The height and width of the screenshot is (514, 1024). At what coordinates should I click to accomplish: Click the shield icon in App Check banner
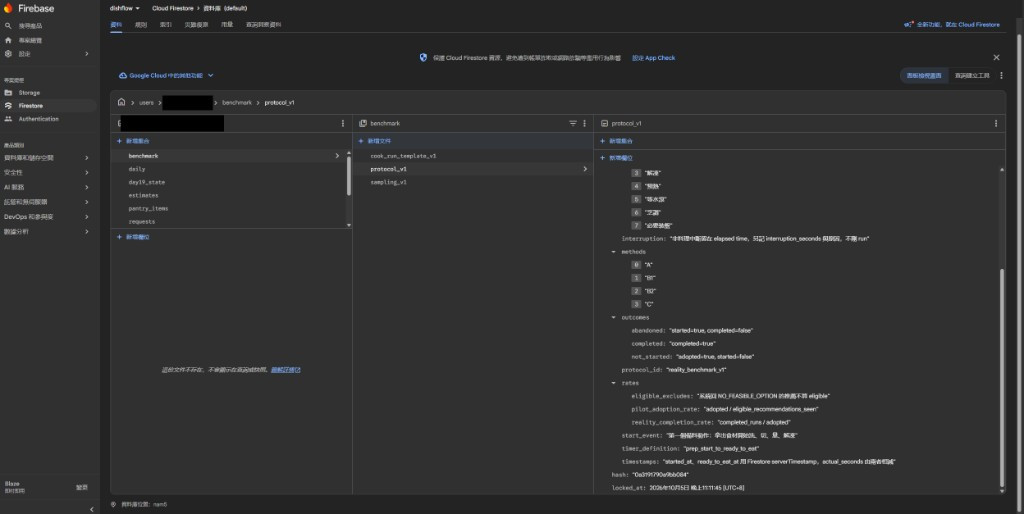point(423,57)
